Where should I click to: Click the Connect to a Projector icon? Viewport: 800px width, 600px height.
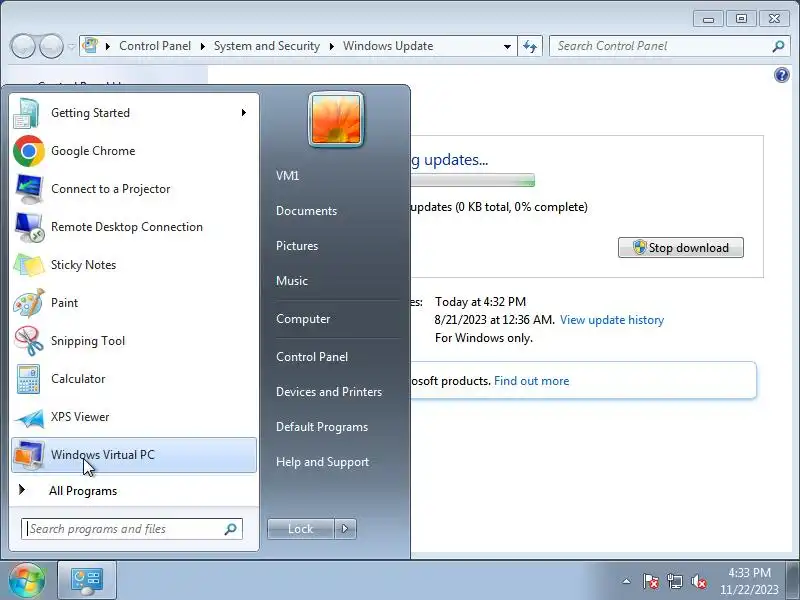pos(29,189)
